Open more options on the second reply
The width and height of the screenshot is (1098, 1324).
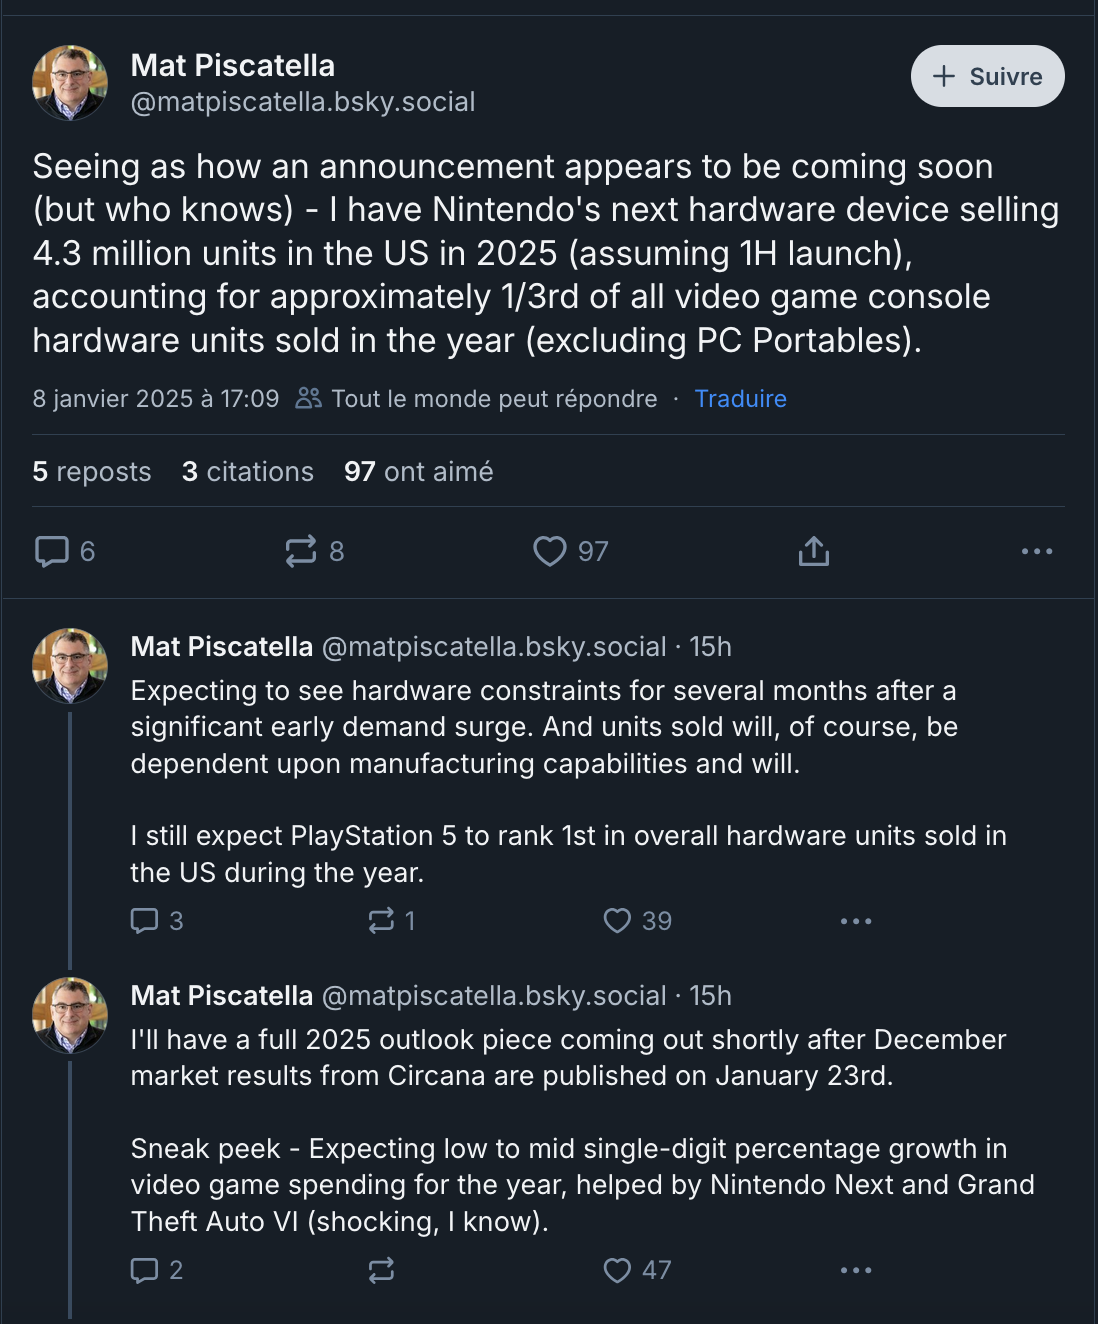pos(856,1270)
